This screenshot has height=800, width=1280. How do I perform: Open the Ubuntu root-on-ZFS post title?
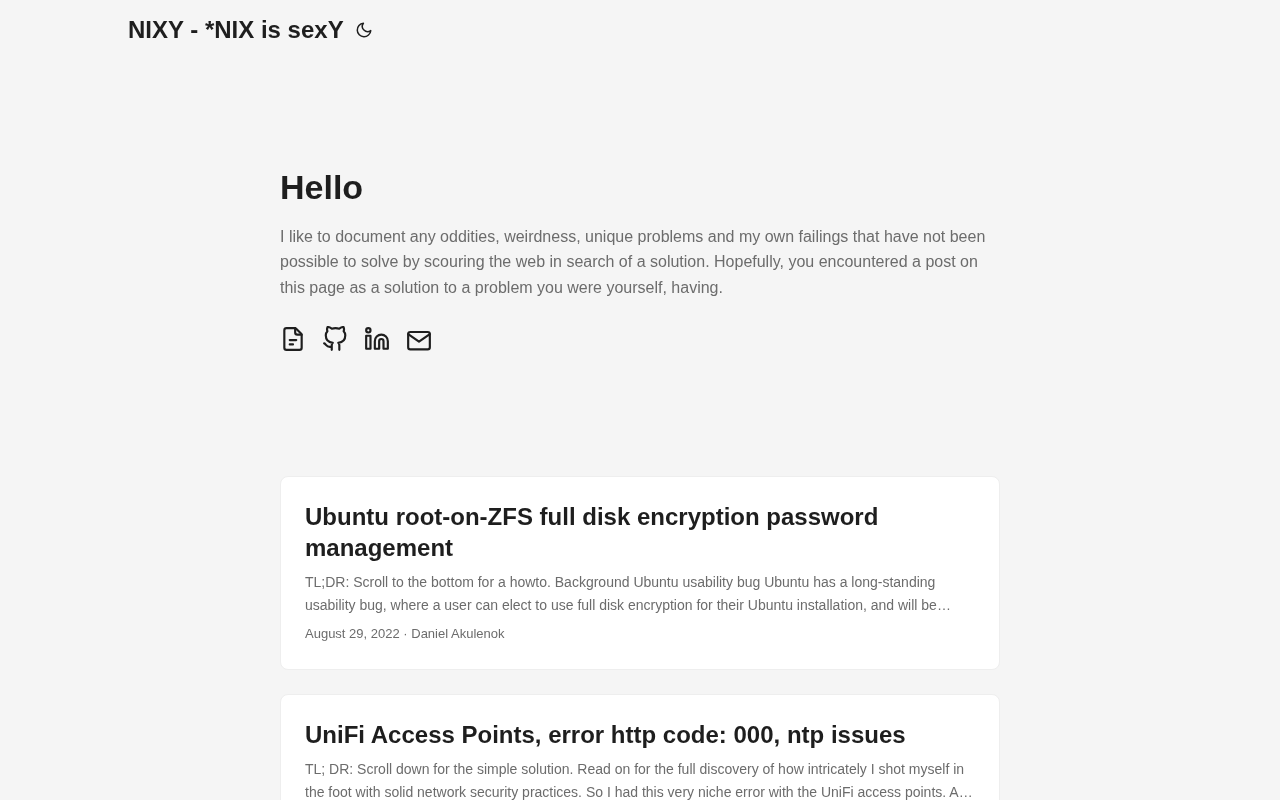[x=591, y=517]
